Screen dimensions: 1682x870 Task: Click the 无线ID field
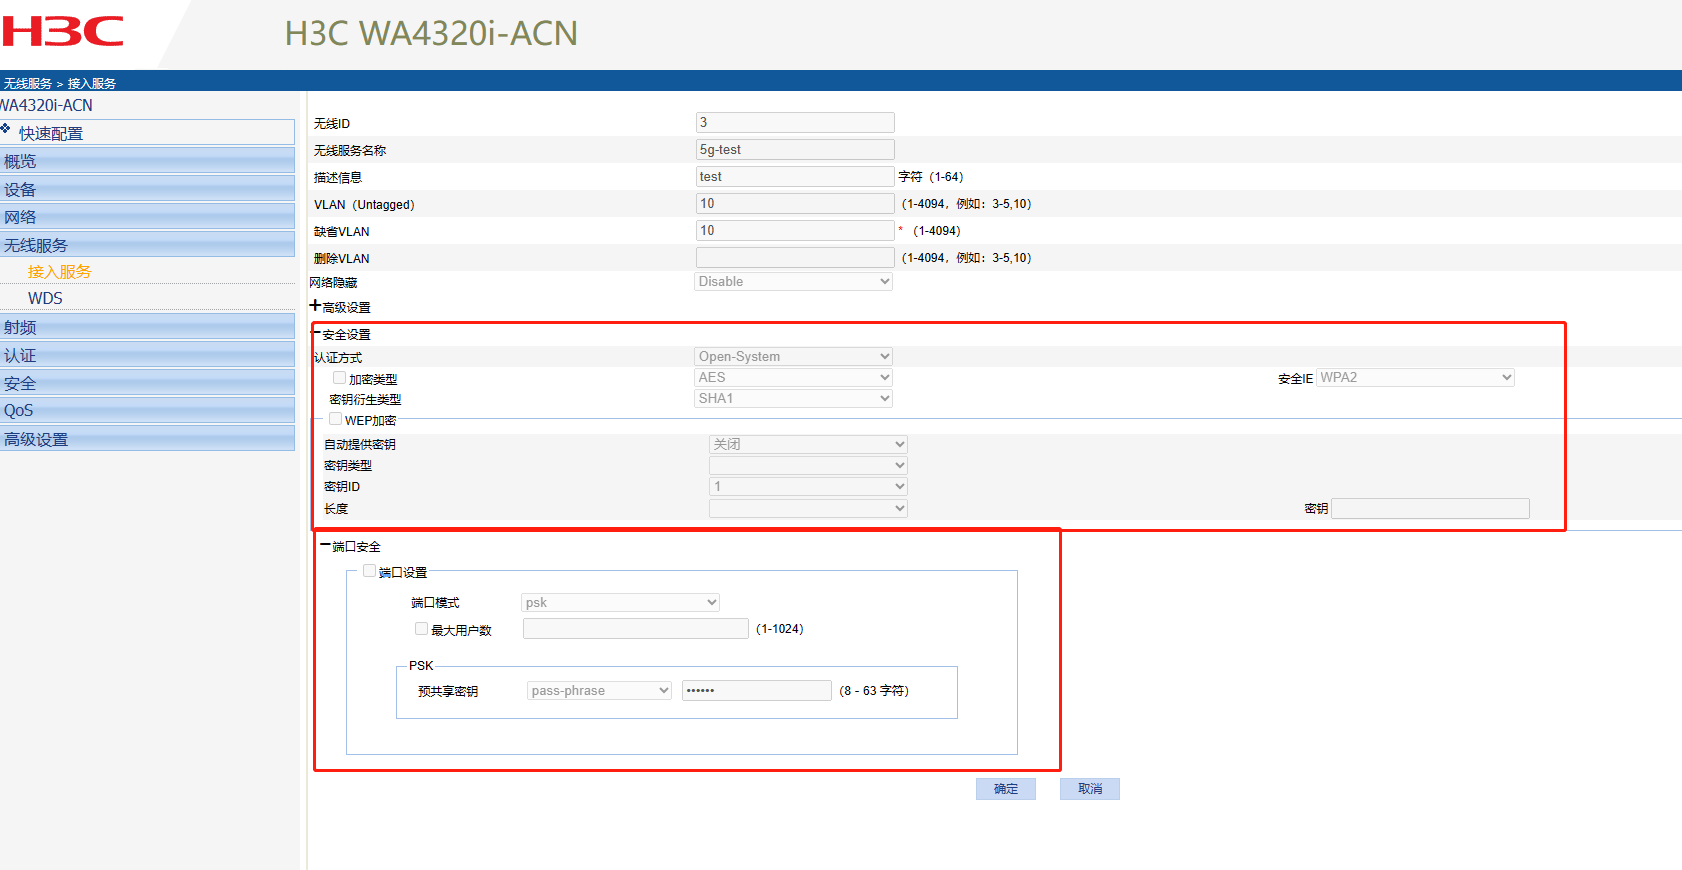click(795, 123)
